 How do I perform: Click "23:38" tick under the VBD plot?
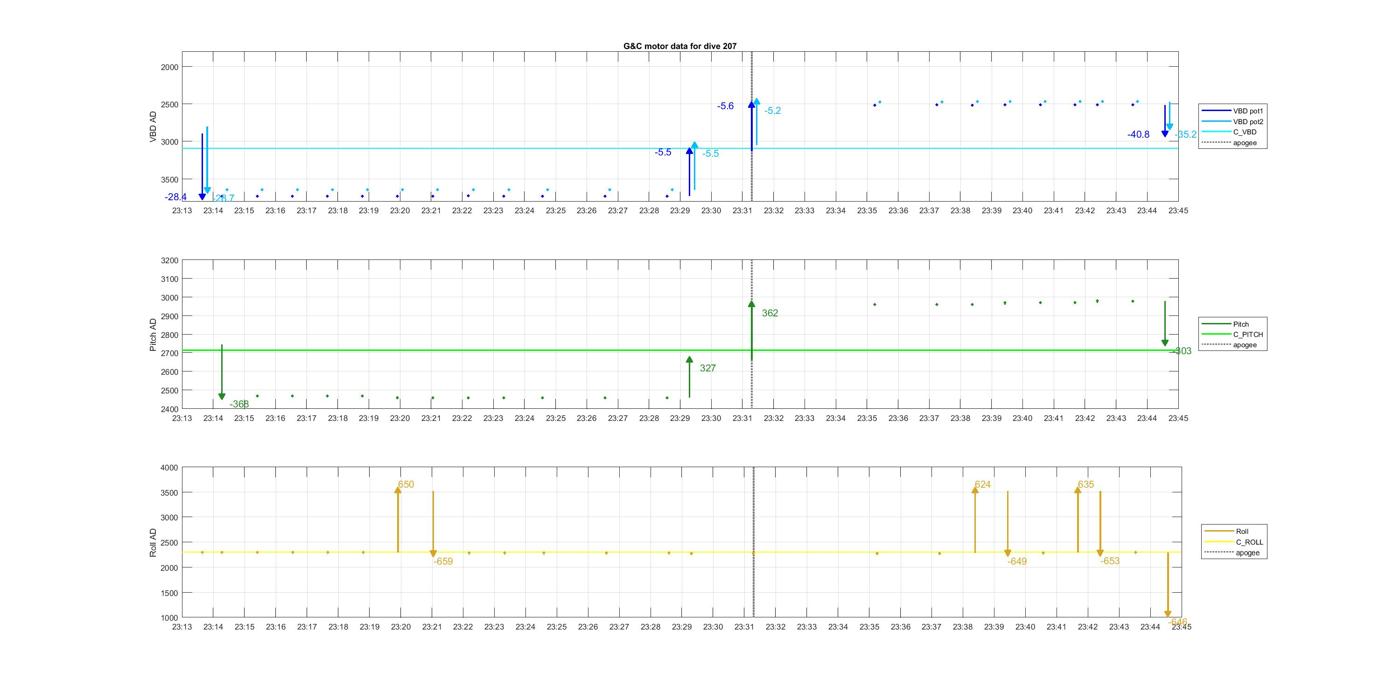click(x=960, y=210)
